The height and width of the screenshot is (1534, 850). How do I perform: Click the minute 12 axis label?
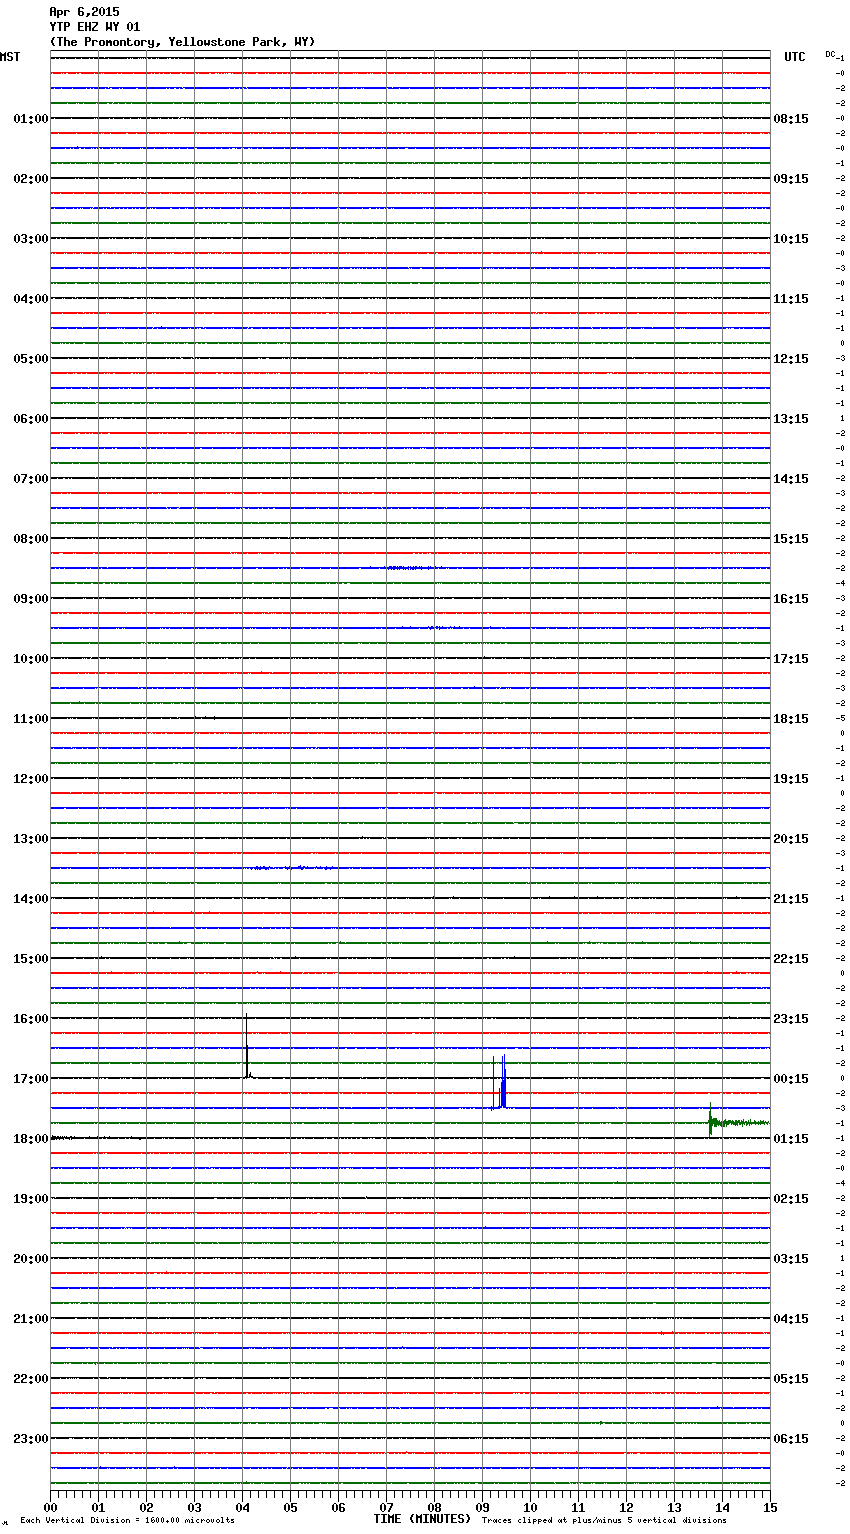pyautogui.click(x=626, y=1507)
